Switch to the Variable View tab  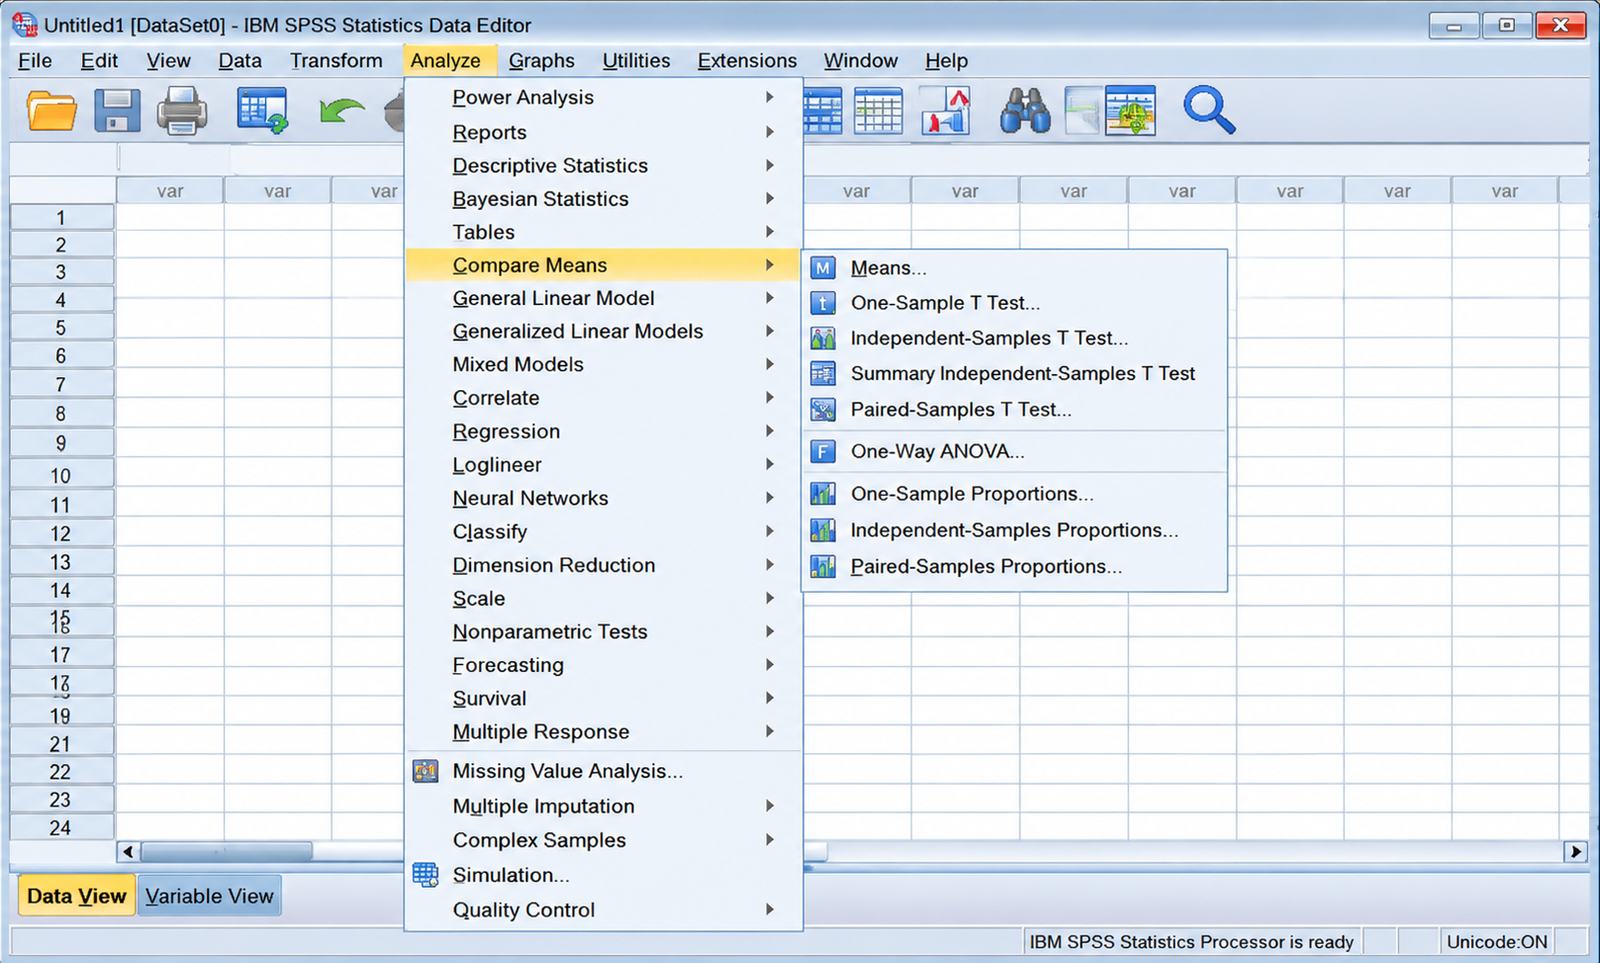(209, 896)
